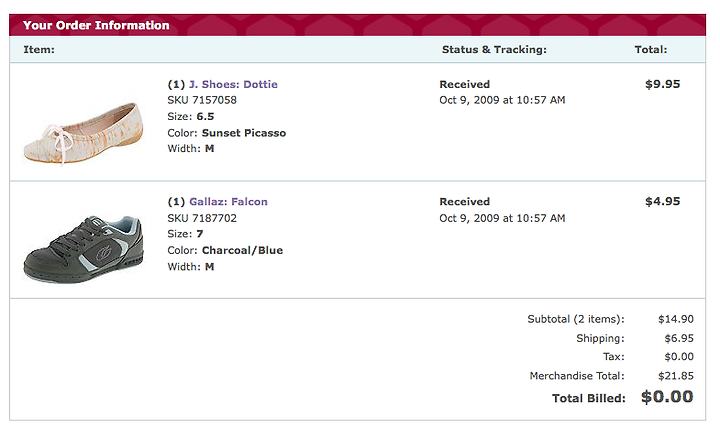This screenshot has height=428, width=720.
Task: Click the $9.95 price for Dottie
Action: click(x=663, y=84)
